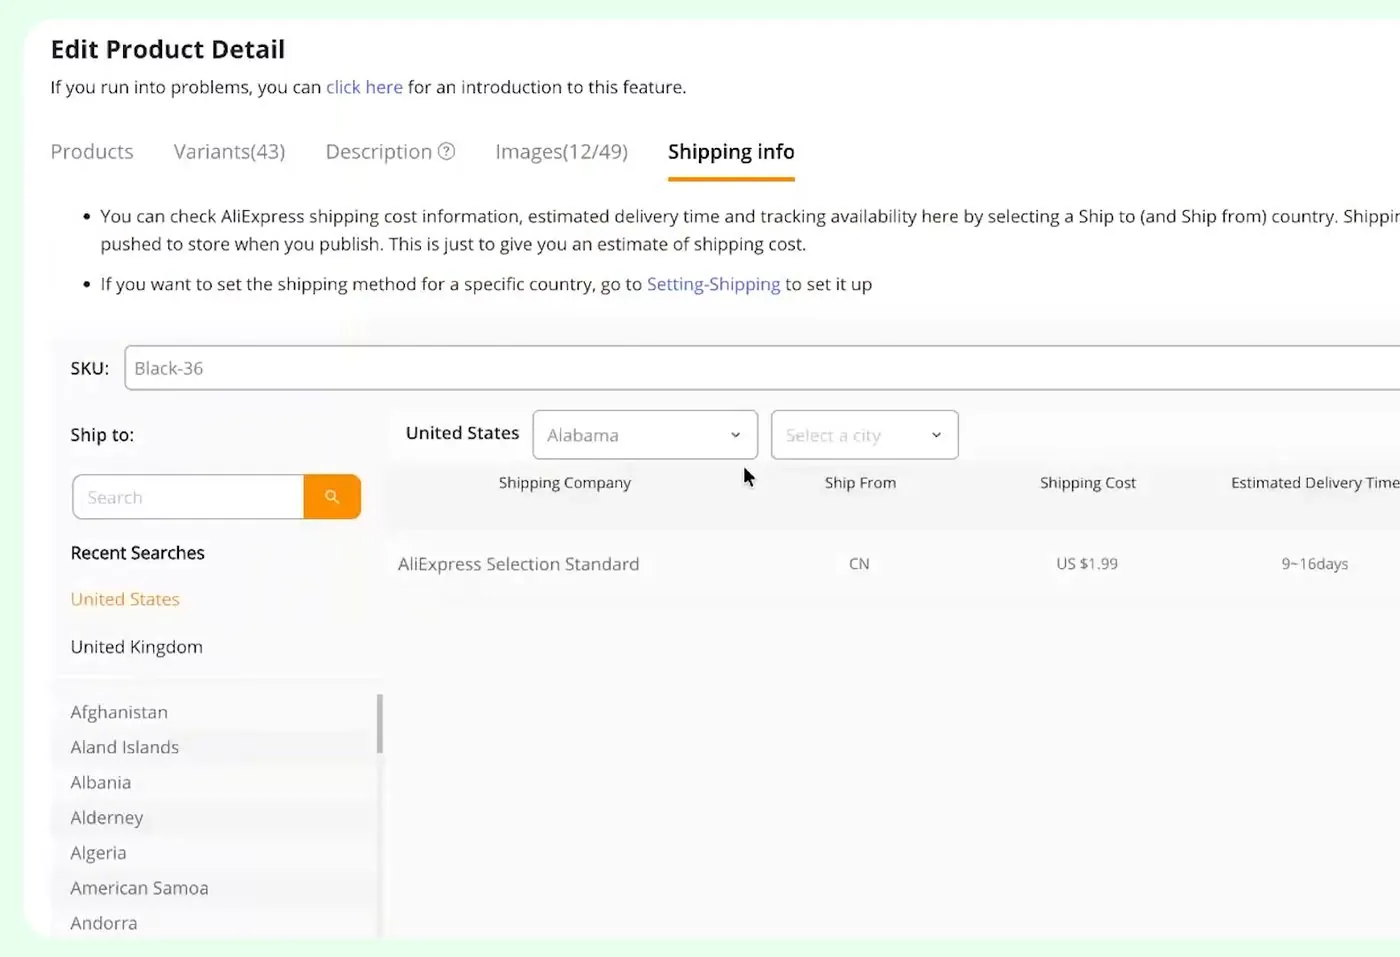Select United States in Recent Searches
The width and height of the screenshot is (1400, 957).
125,599
